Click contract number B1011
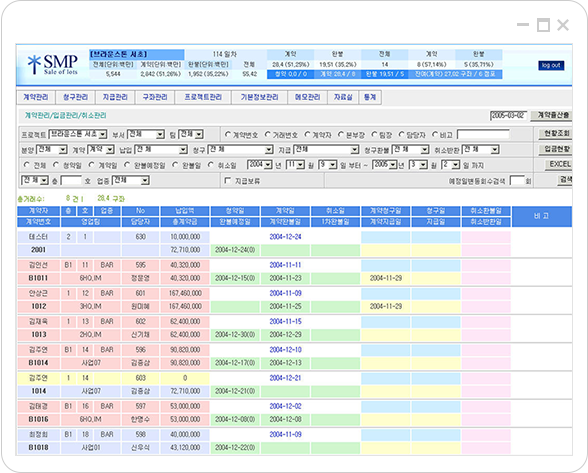The image size is (588, 473). tap(38, 278)
